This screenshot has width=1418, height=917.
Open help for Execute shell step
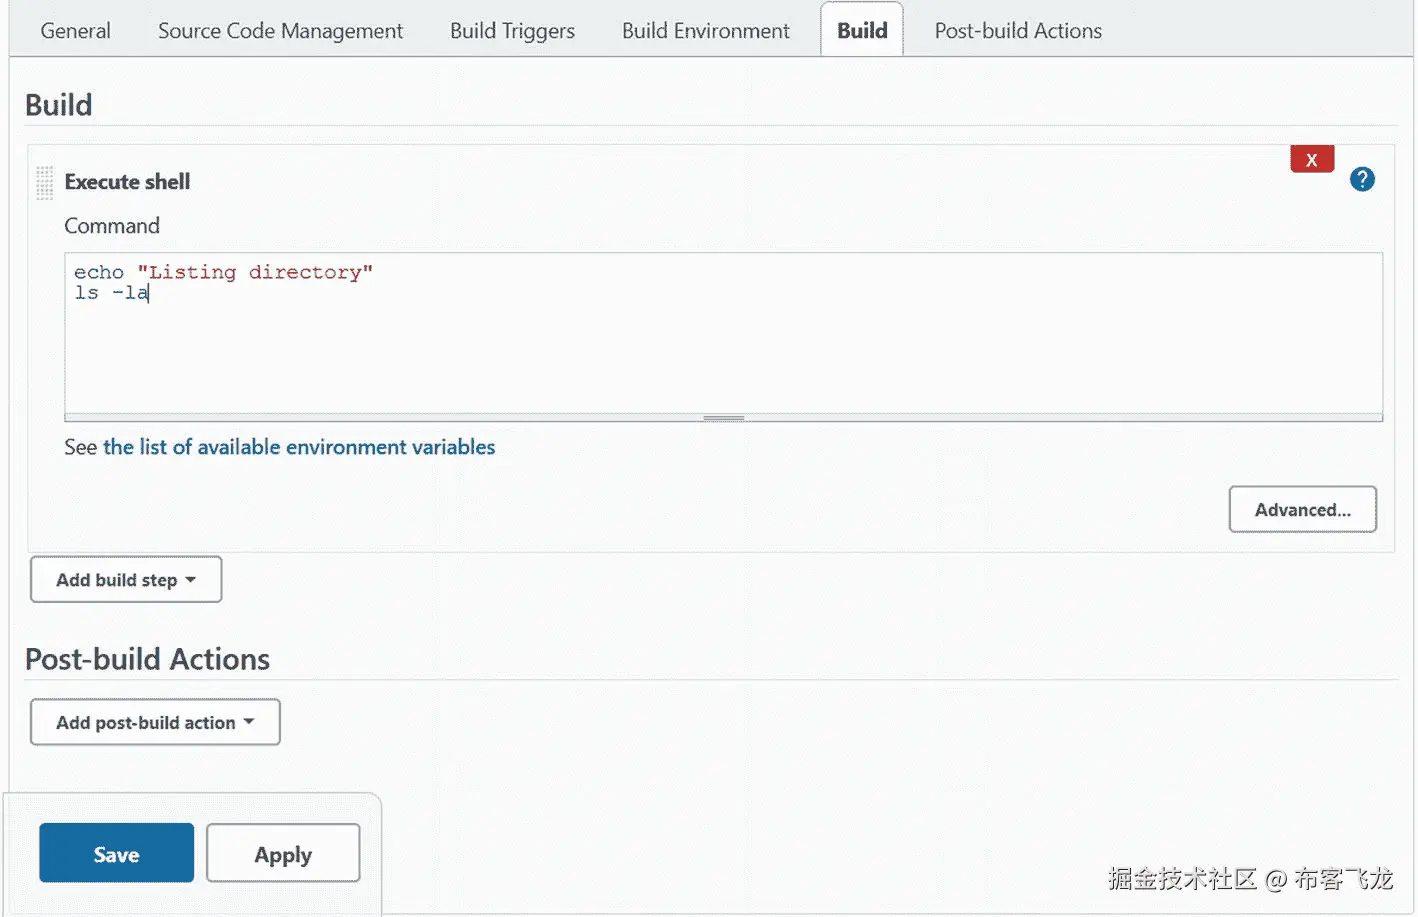point(1361,180)
